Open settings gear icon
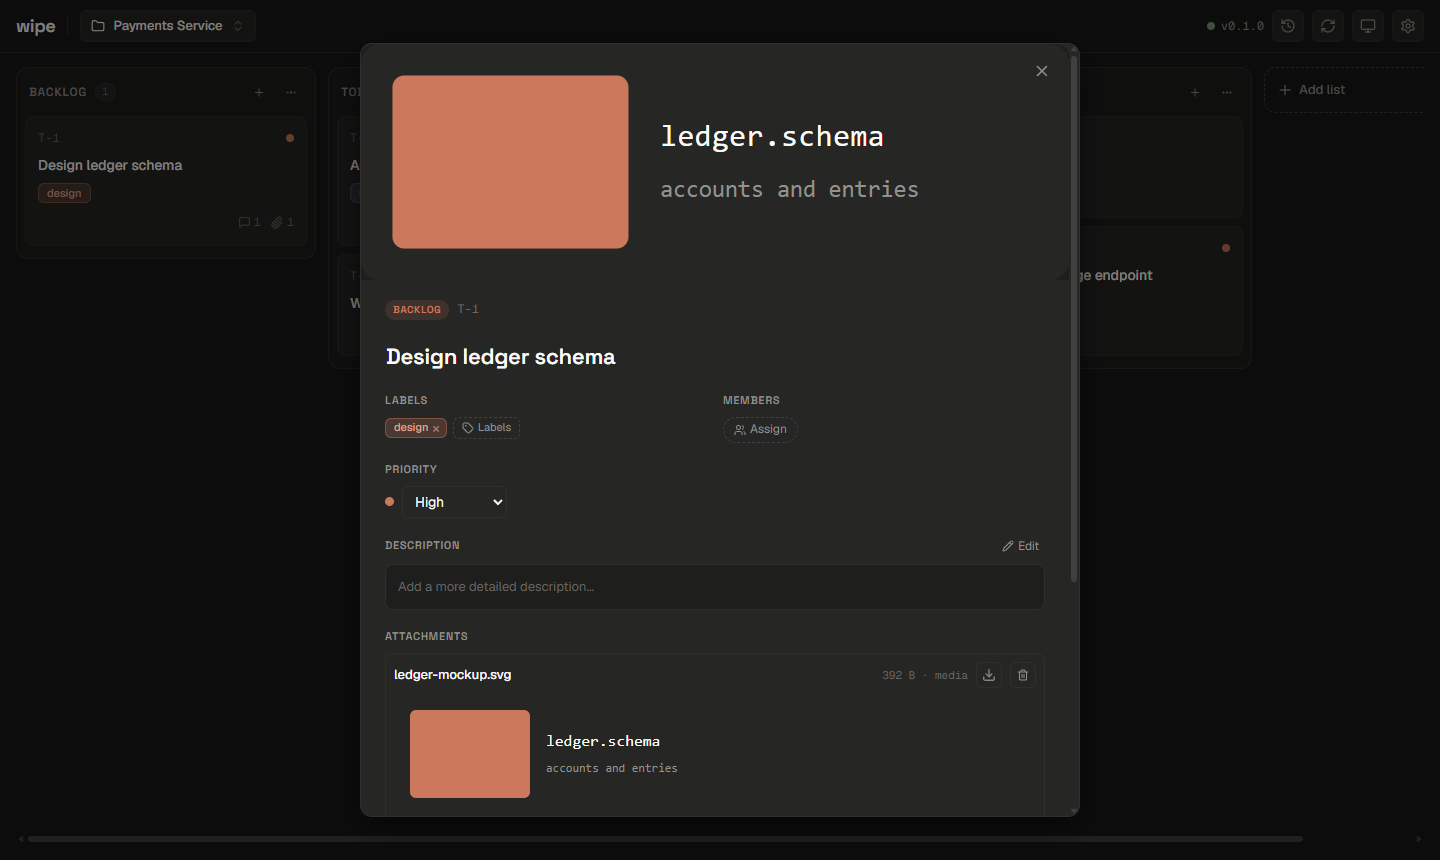 click(x=1408, y=26)
